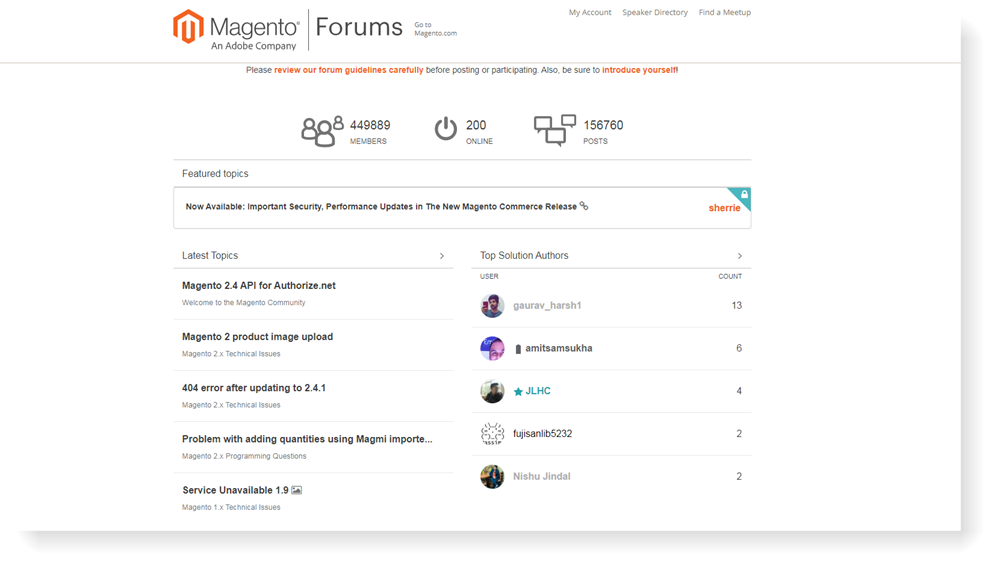Click the USER column header
This screenshot has width=1000, height=570.
click(x=489, y=277)
